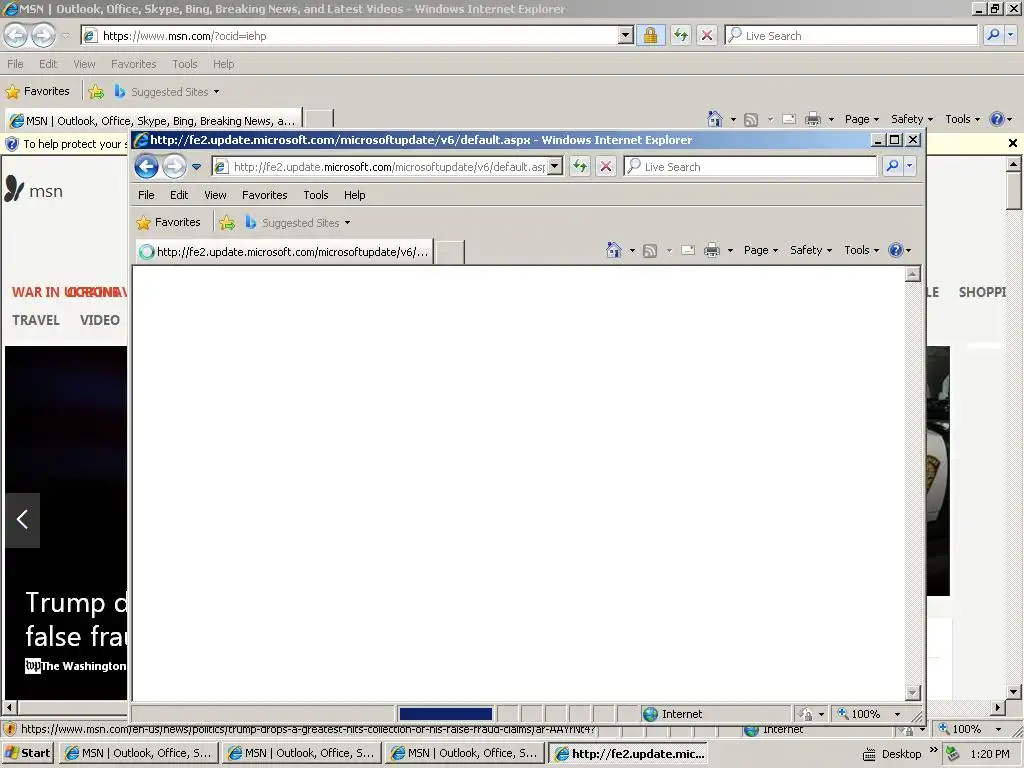Click Desktop toolbar on taskbar
1024x768 pixels.
coord(892,754)
